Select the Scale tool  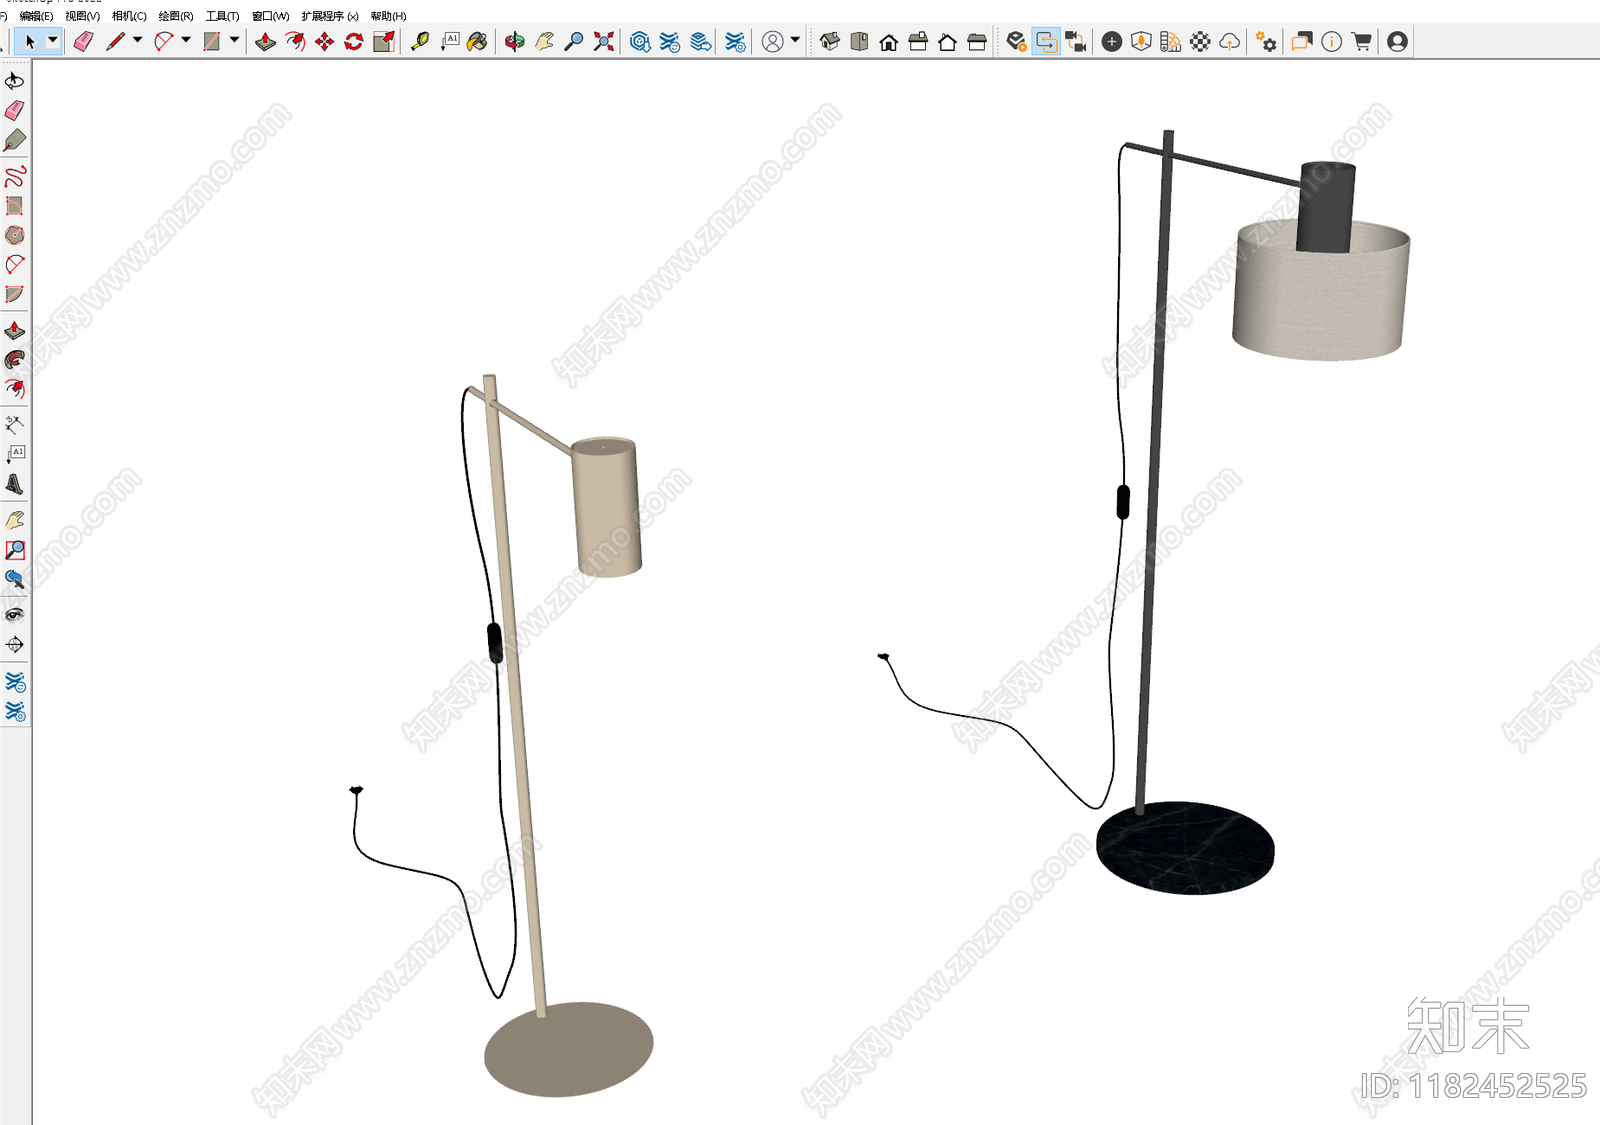click(384, 41)
